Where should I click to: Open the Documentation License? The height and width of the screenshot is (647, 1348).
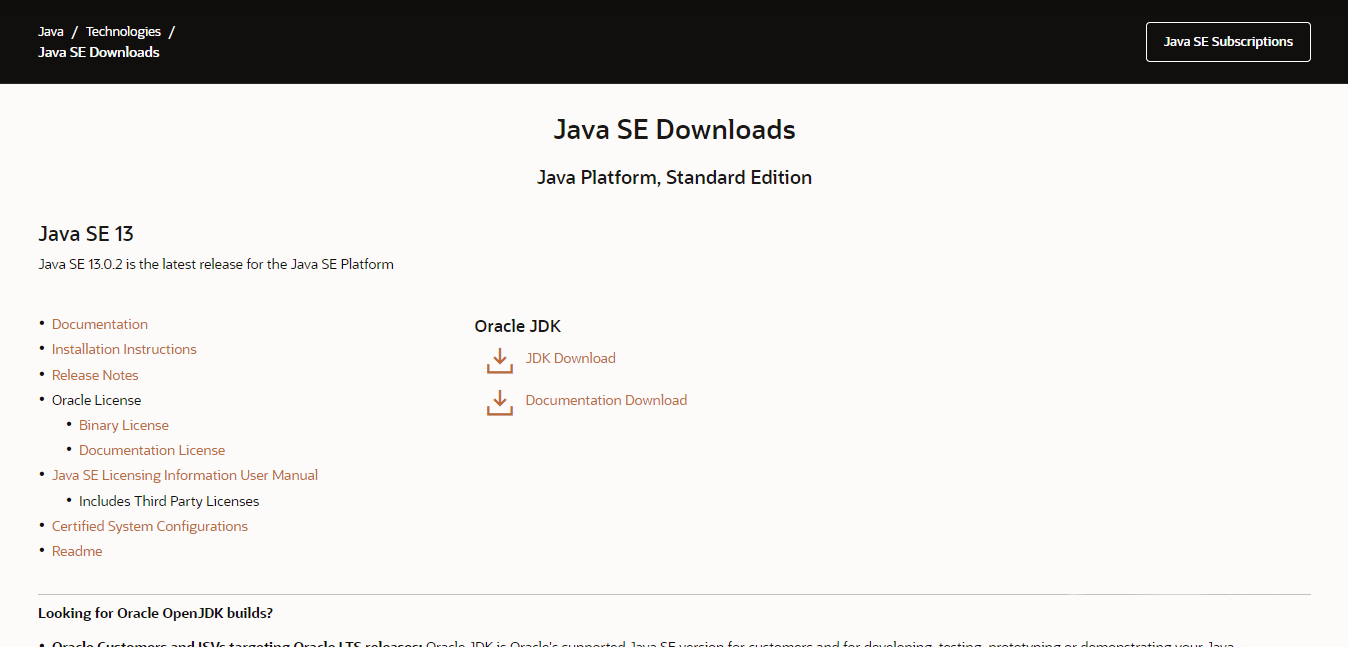[x=152, y=449]
